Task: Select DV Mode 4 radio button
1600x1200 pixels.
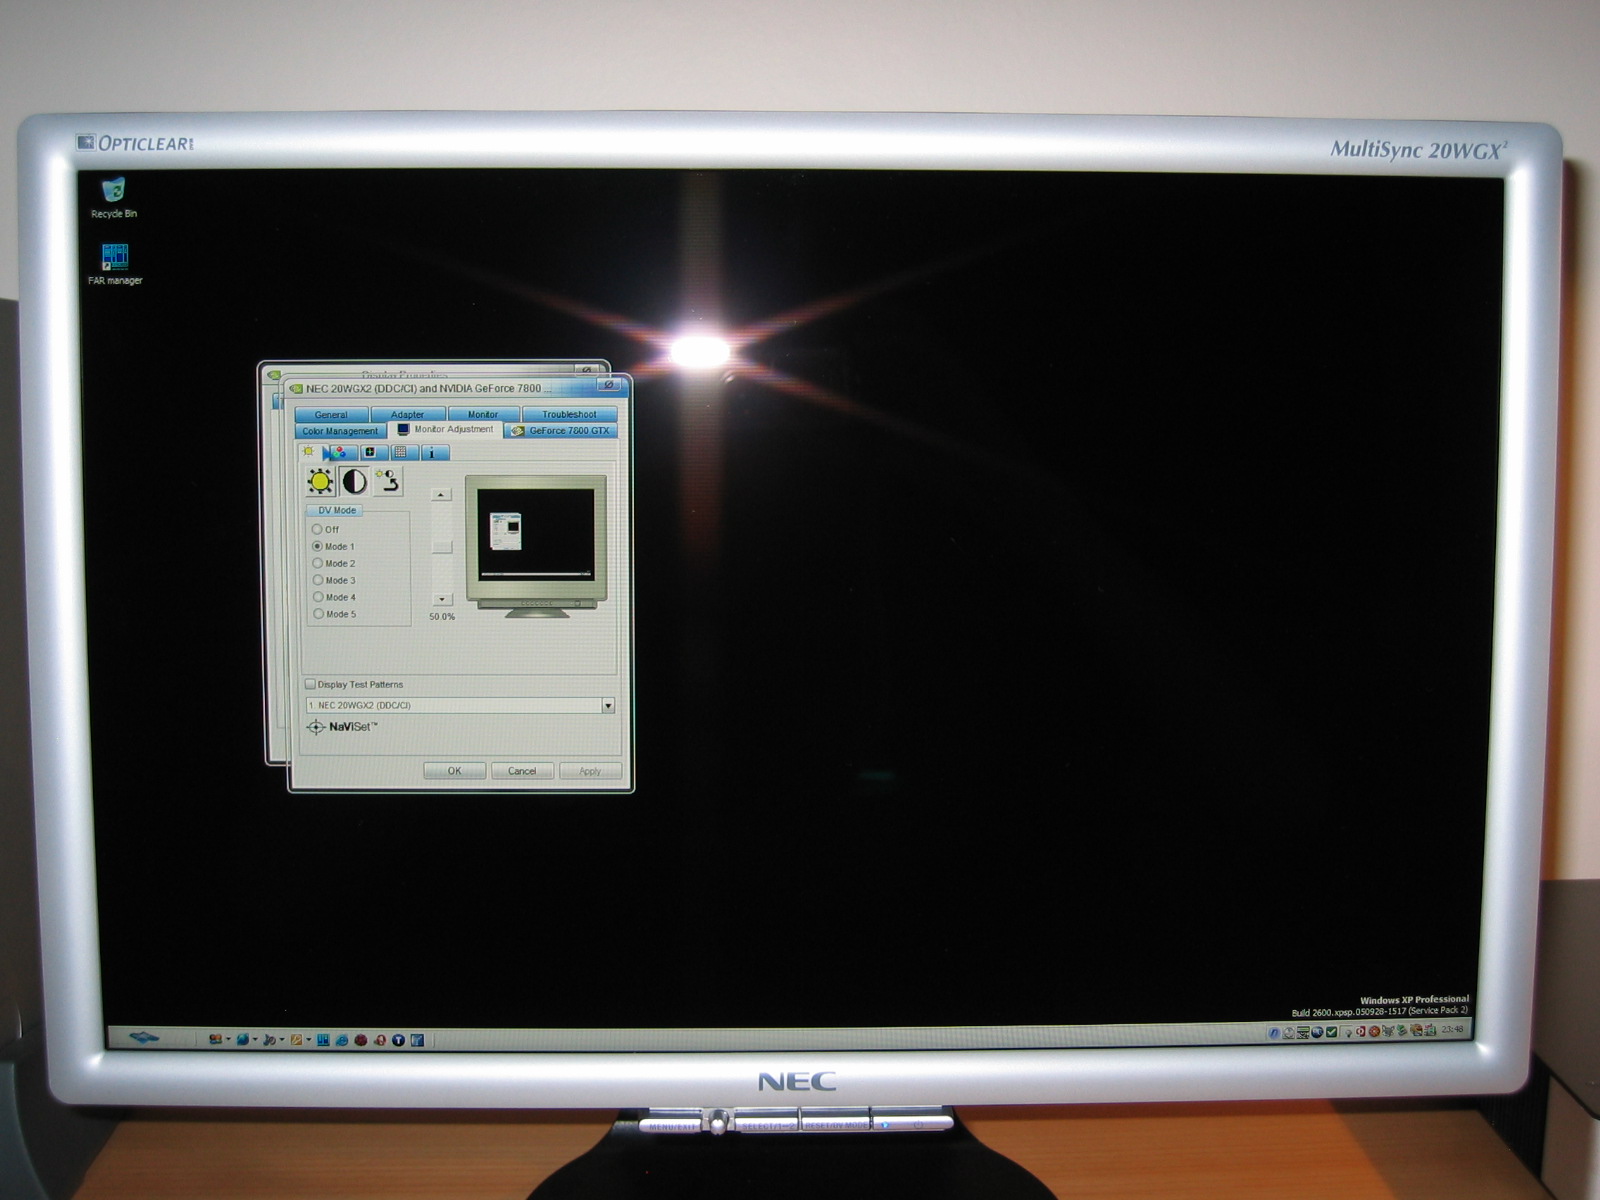Action: 318,597
